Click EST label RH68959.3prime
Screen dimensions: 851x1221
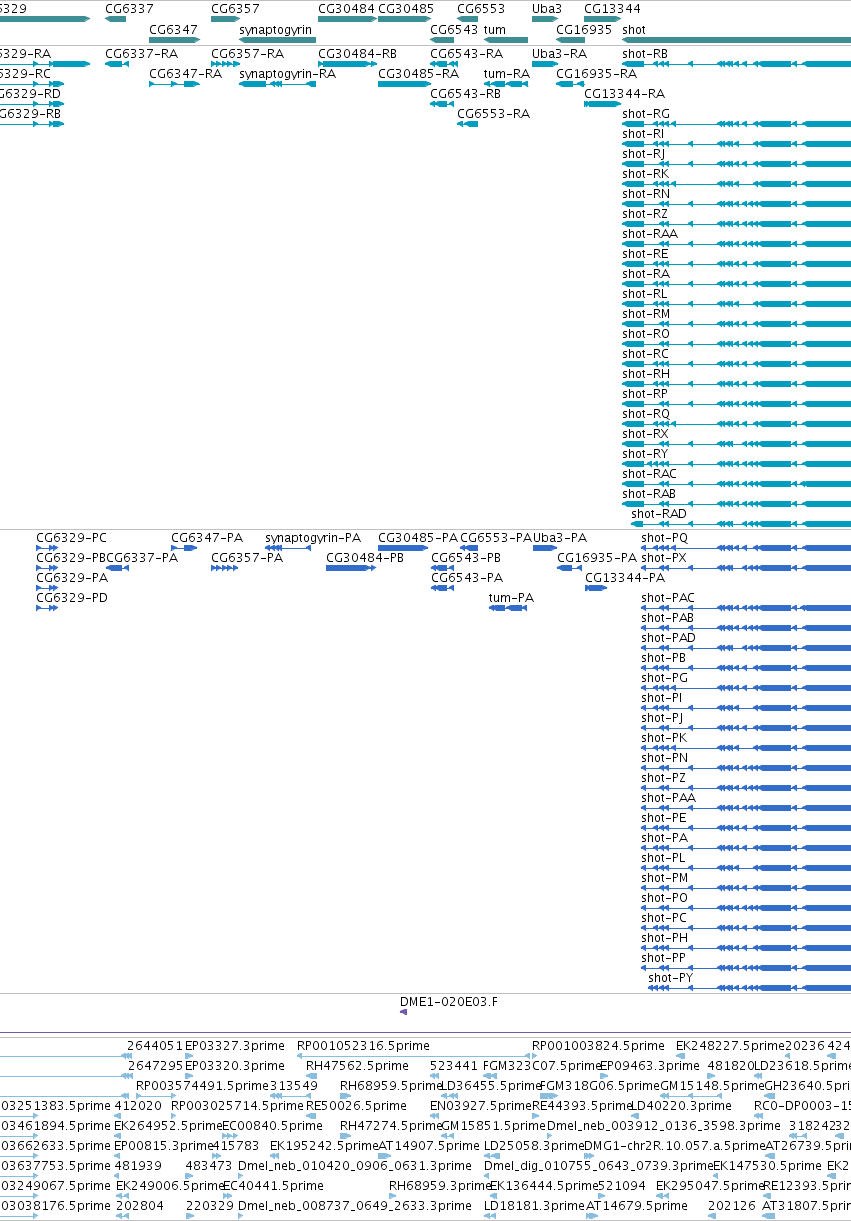pyautogui.click(x=439, y=1185)
